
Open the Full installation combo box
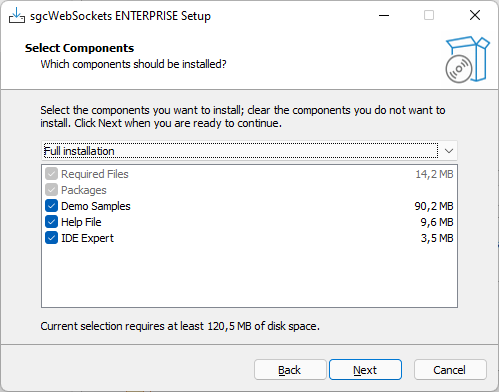(x=249, y=151)
